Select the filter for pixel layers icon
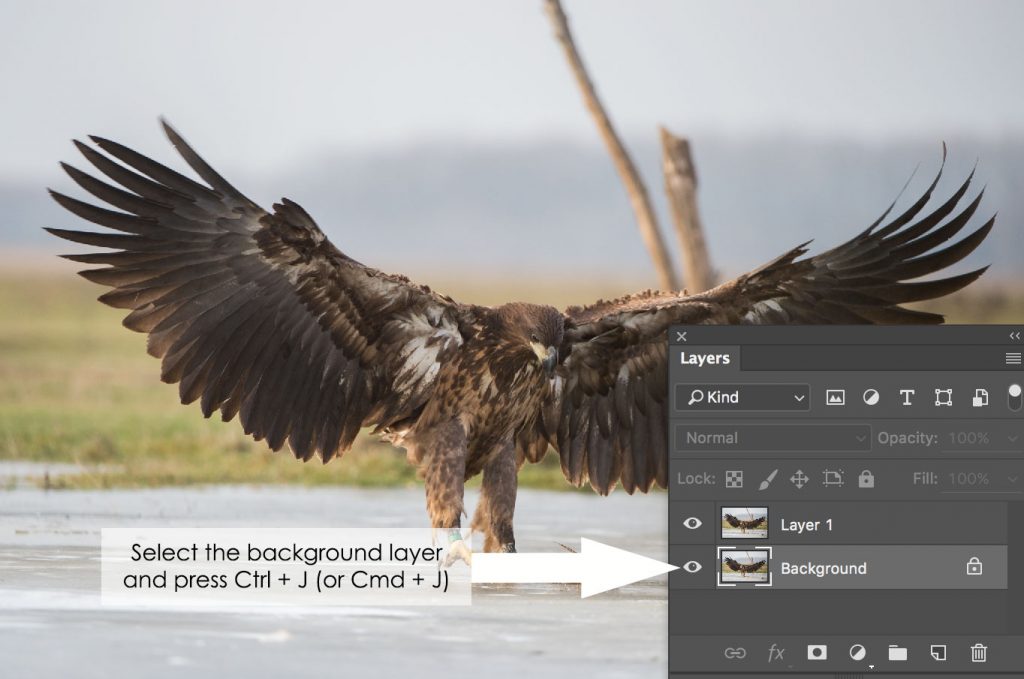Screen dimensions: 1024x679 (833, 397)
